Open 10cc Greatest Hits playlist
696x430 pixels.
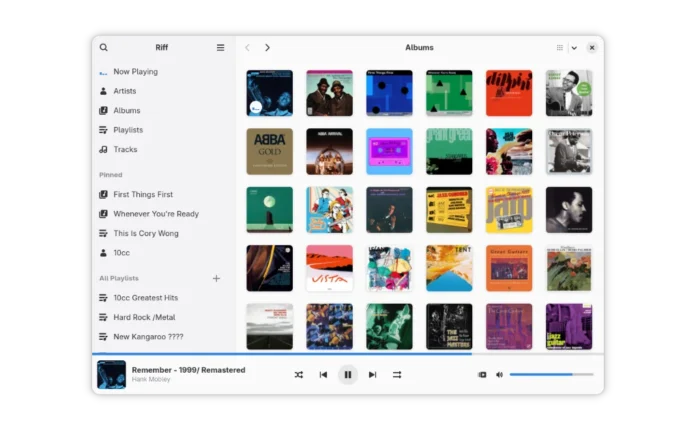click(162, 298)
